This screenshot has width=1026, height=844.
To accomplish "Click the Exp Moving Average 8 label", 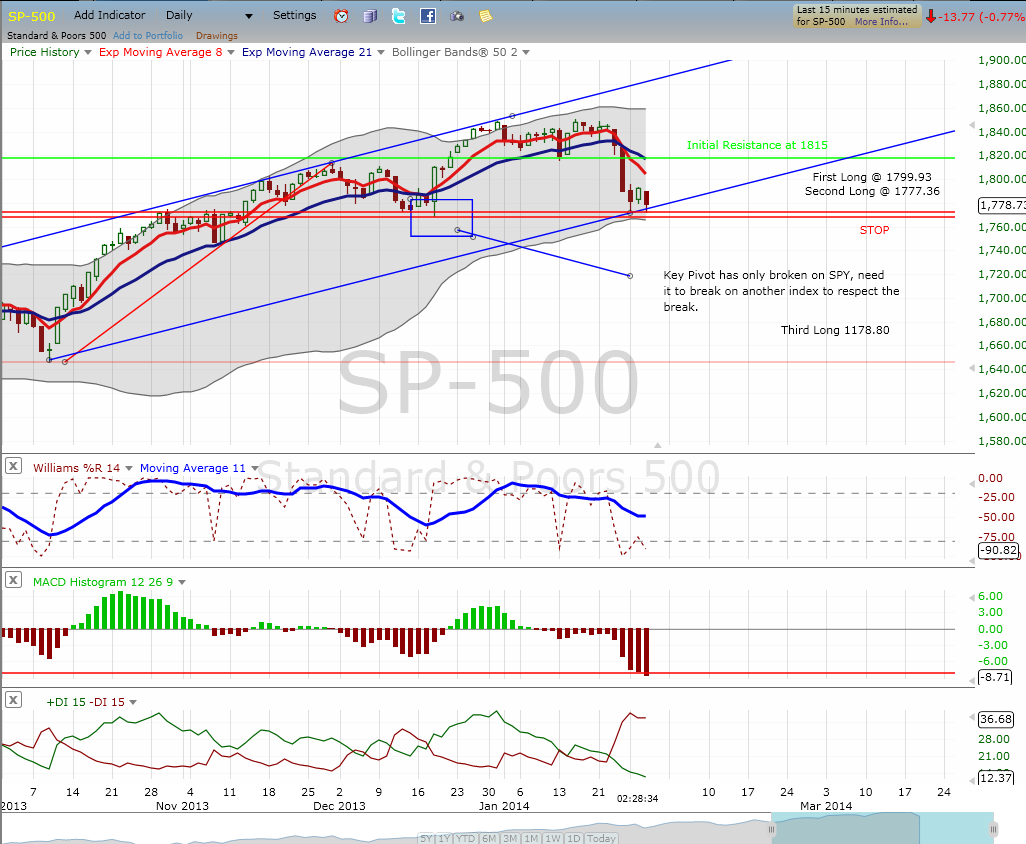I will click(x=160, y=52).
